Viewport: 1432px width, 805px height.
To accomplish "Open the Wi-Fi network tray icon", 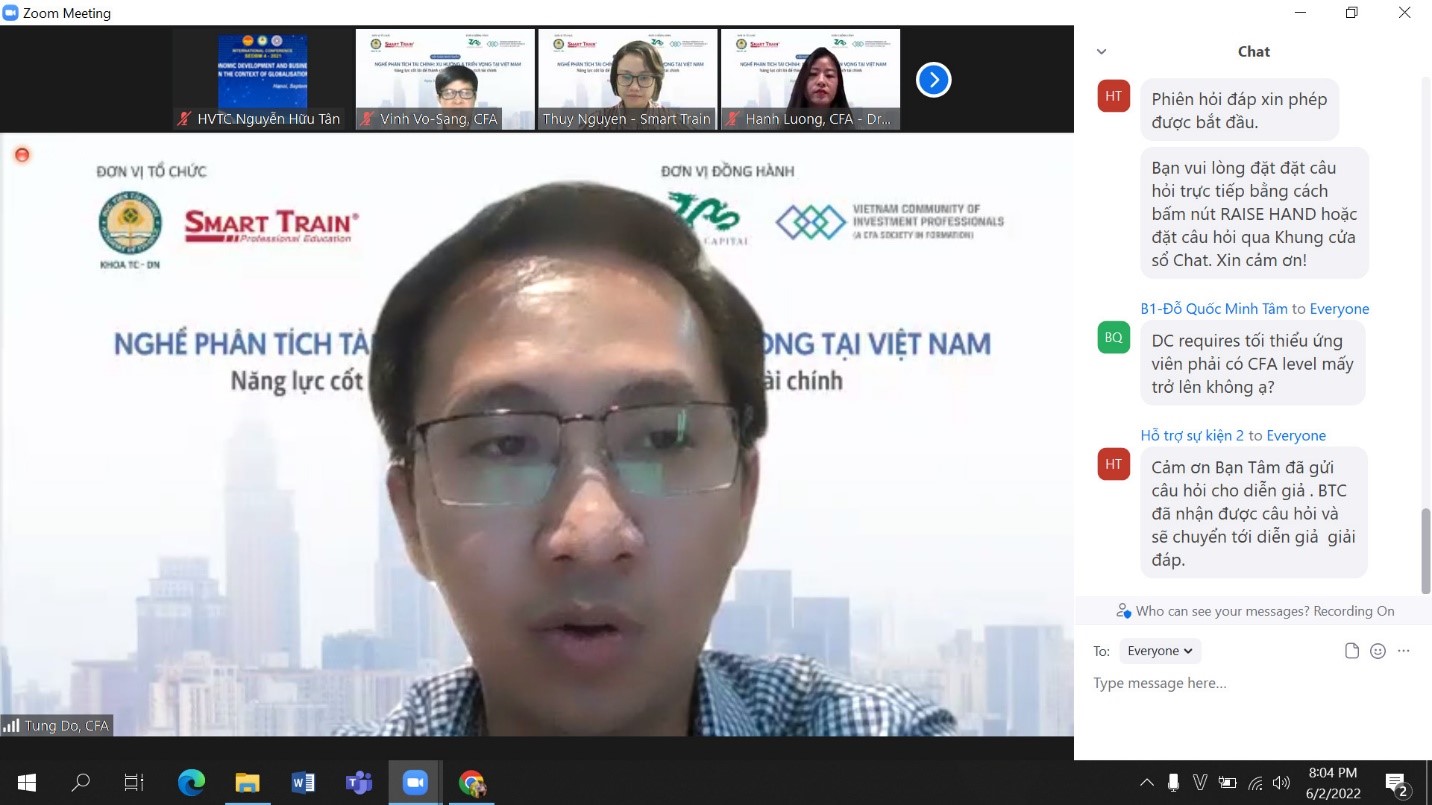I will 1255,782.
